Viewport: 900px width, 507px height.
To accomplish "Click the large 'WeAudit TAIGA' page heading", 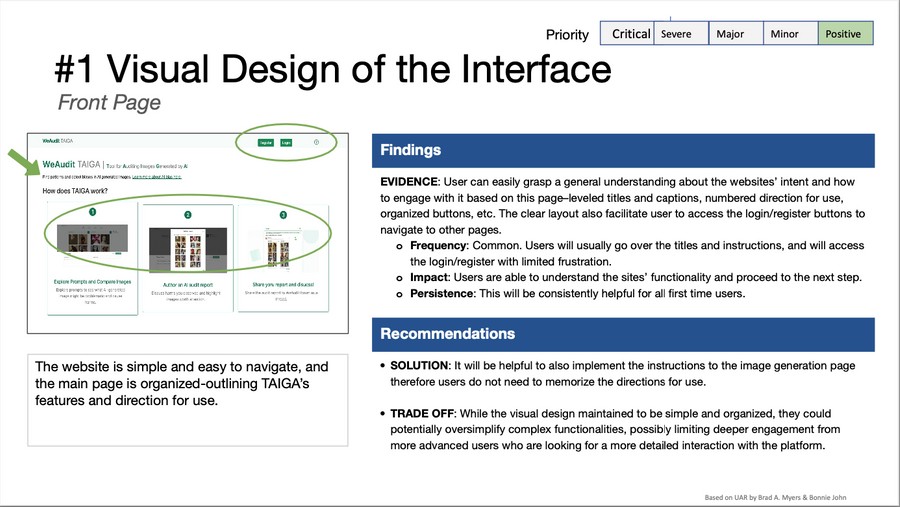I will pyautogui.click(x=71, y=164).
